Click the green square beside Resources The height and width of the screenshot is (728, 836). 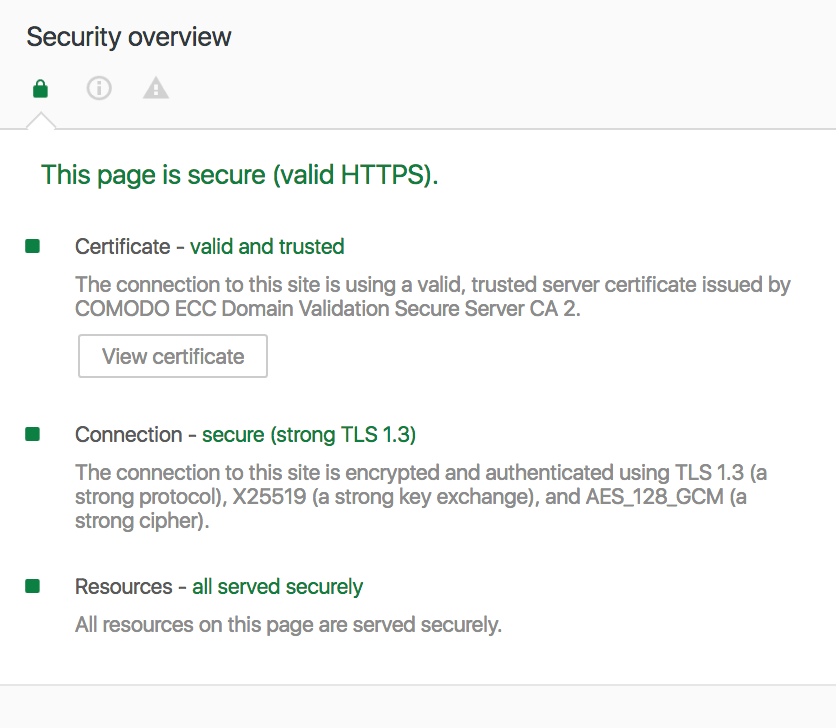tap(33, 586)
